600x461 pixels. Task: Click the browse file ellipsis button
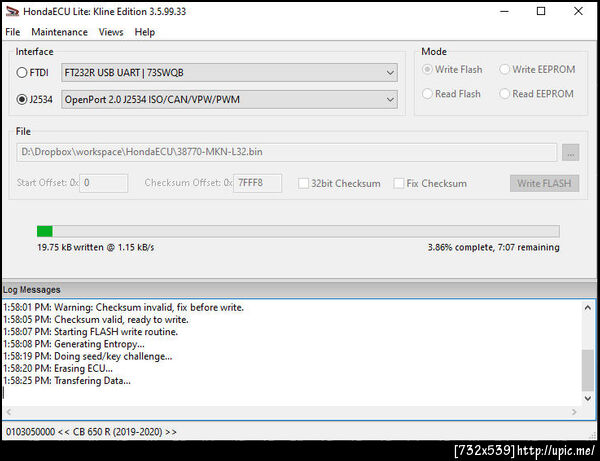click(x=571, y=153)
